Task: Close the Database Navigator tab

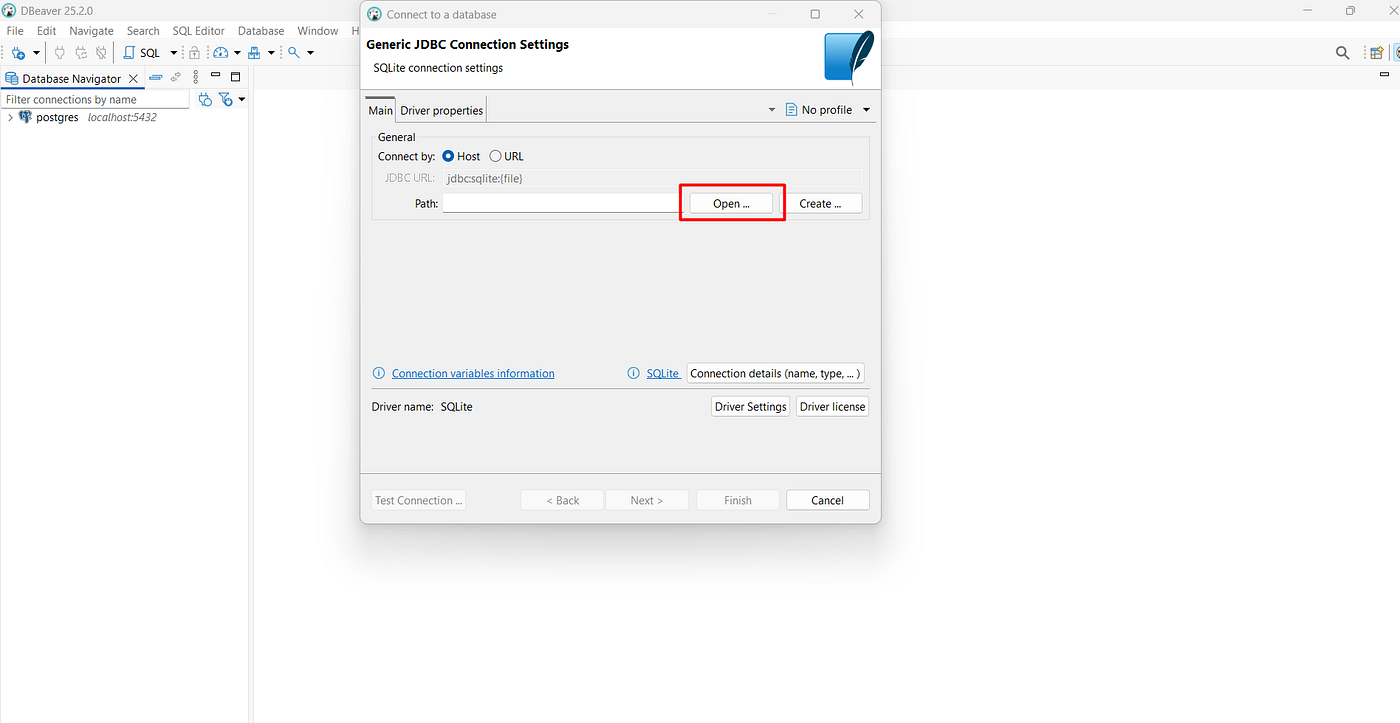Action: pyautogui.click(x=133, y=78)
